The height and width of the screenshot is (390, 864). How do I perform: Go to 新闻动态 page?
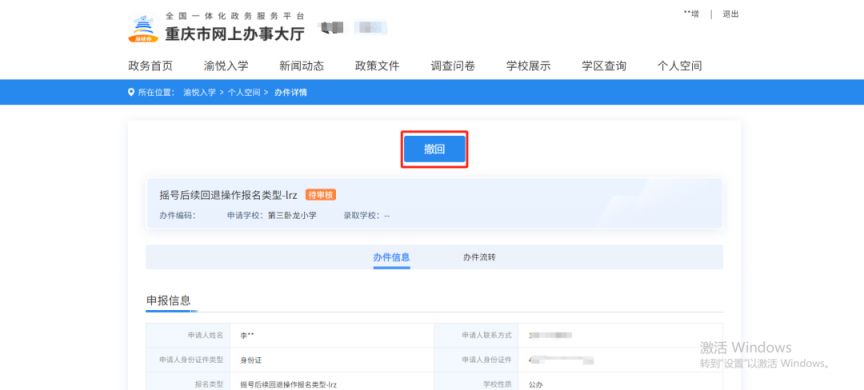[x=301, y=66]
